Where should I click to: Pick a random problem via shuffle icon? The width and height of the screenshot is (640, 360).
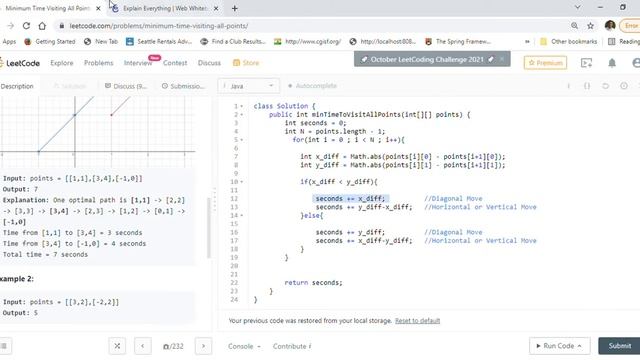pos(117,346)
